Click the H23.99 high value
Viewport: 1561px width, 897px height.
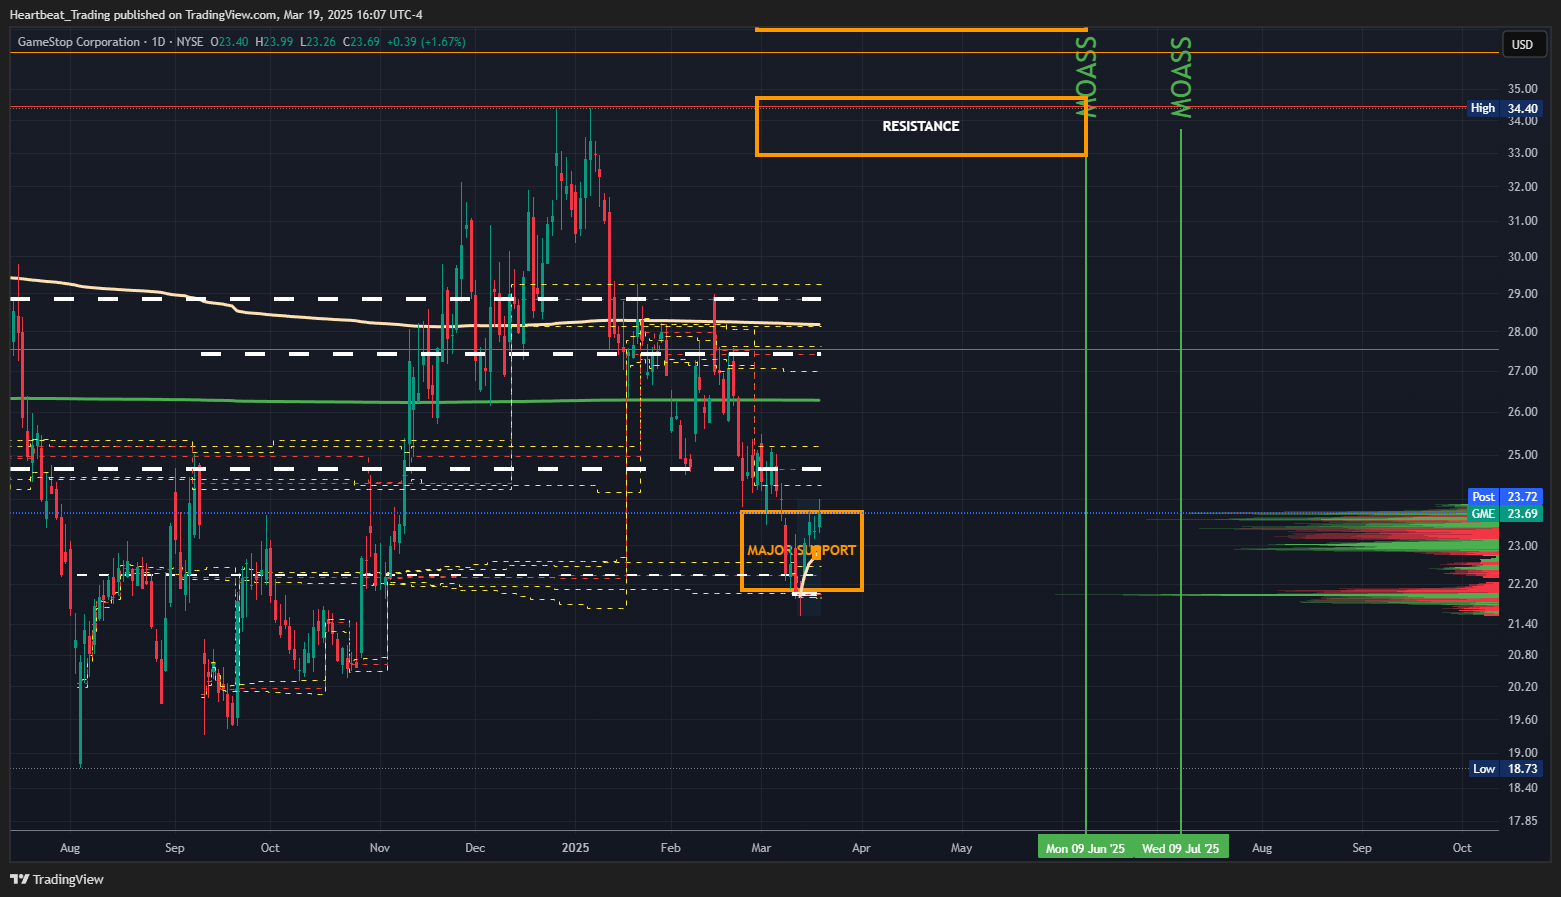click(x=274, y=42)
